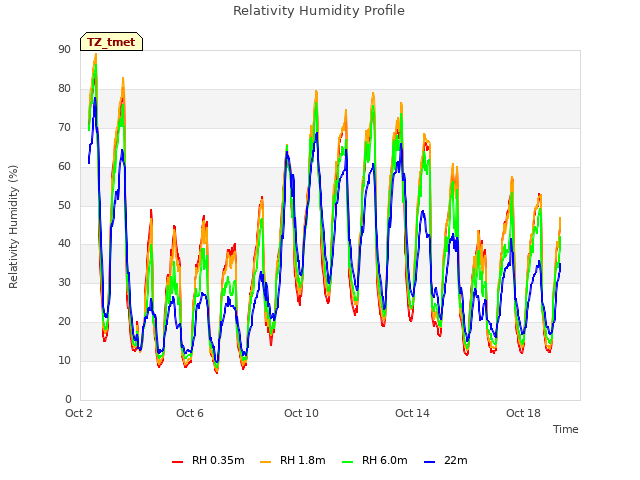Click the red RH 0.35m legend swatch

click(x=178, y=462)
